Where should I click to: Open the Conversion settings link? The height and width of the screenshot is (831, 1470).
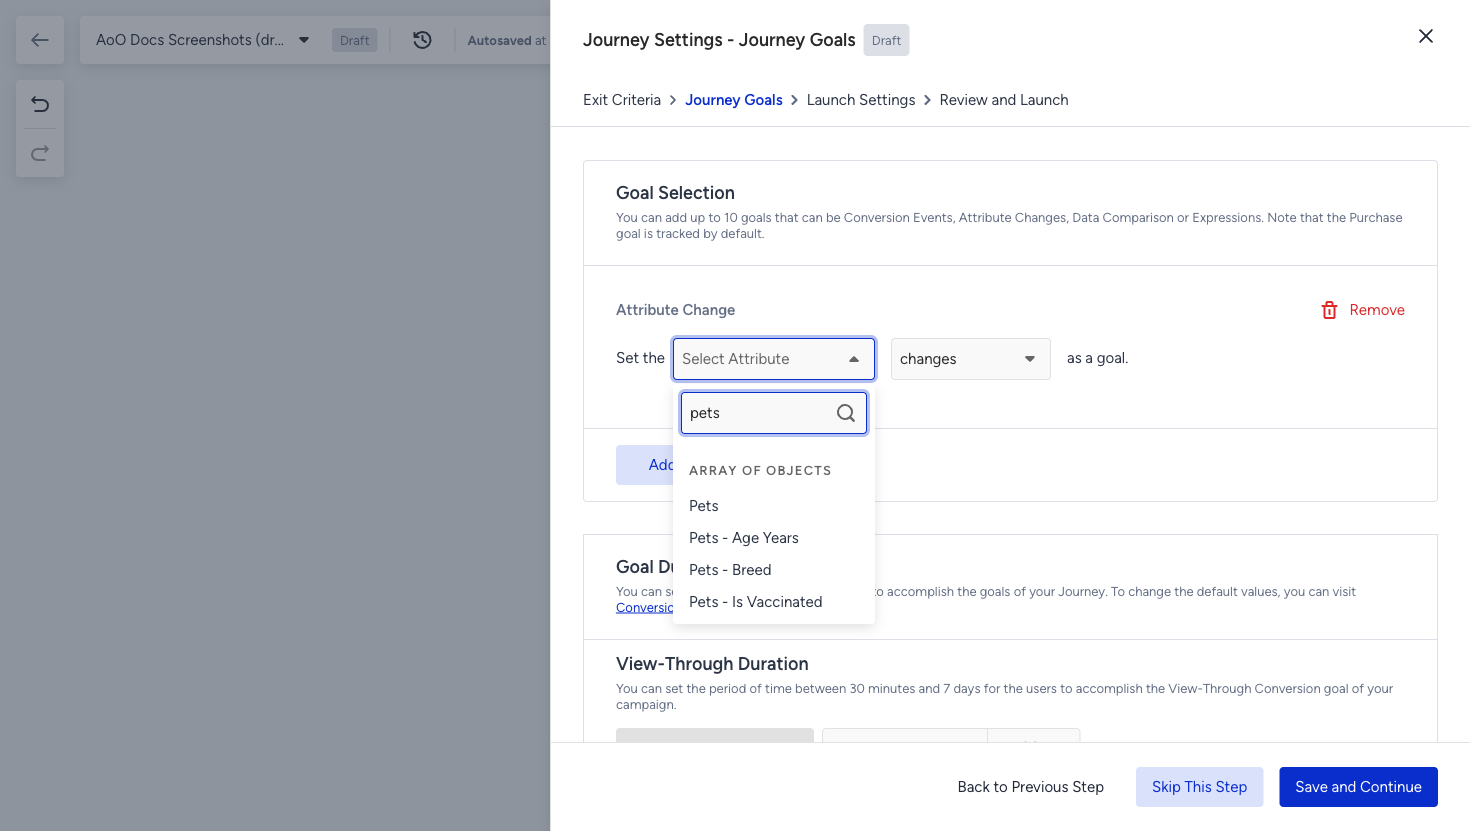[645, 608]
